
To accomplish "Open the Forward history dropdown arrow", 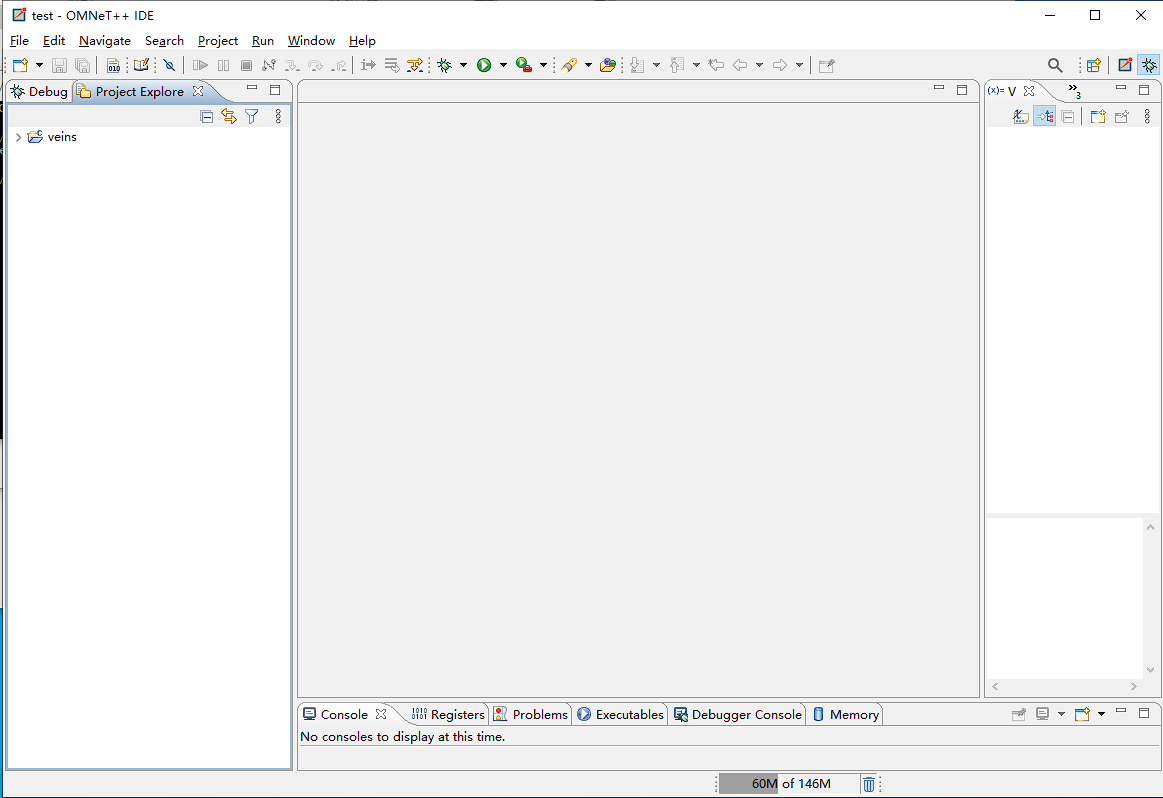I will 799,65.
